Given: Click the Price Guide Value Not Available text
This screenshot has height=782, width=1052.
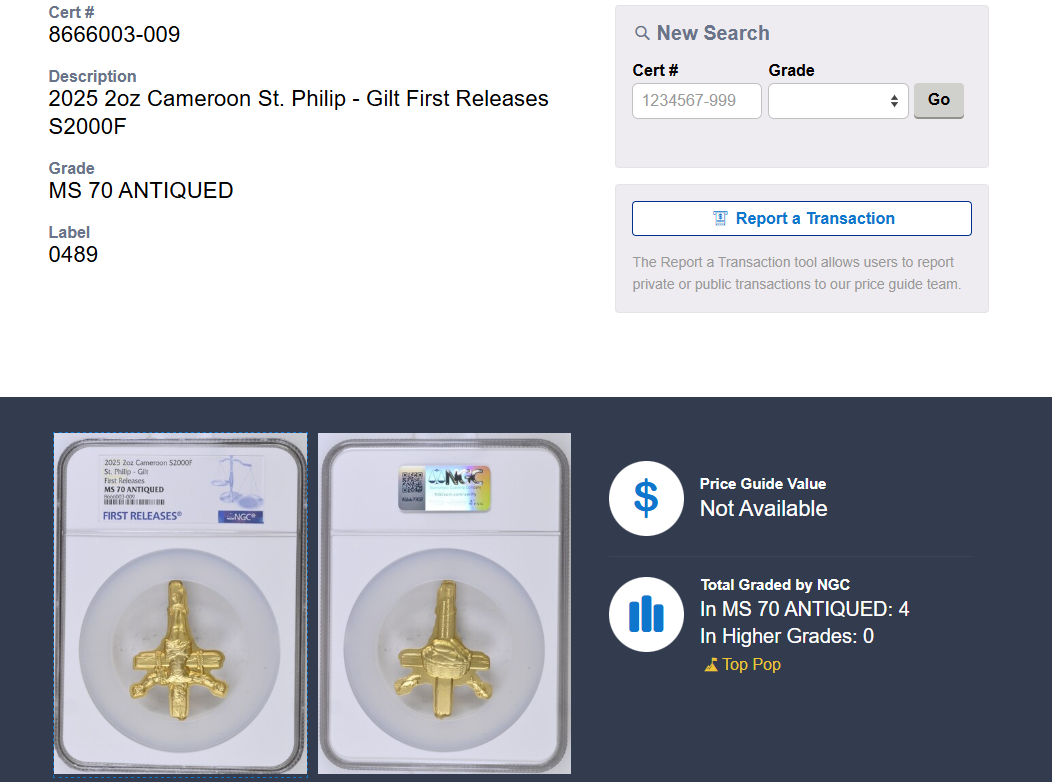Looking at the screenshot, I should [763, 508].
